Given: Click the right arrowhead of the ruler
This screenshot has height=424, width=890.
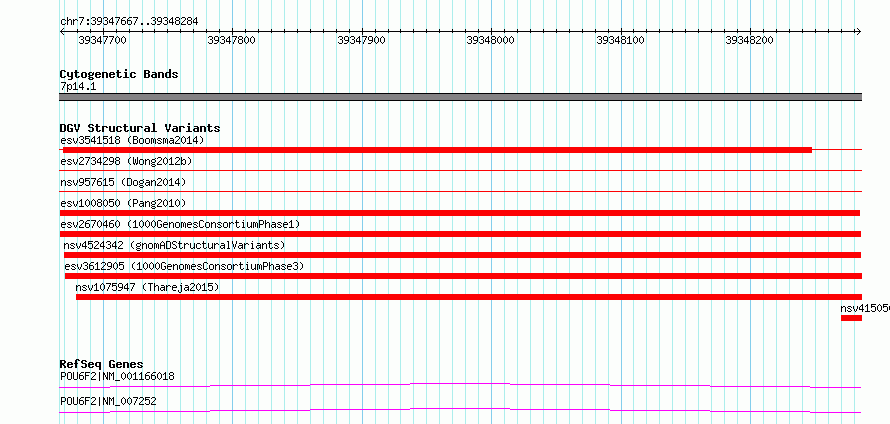Looking at the screenshot, I should click(859, 32).
